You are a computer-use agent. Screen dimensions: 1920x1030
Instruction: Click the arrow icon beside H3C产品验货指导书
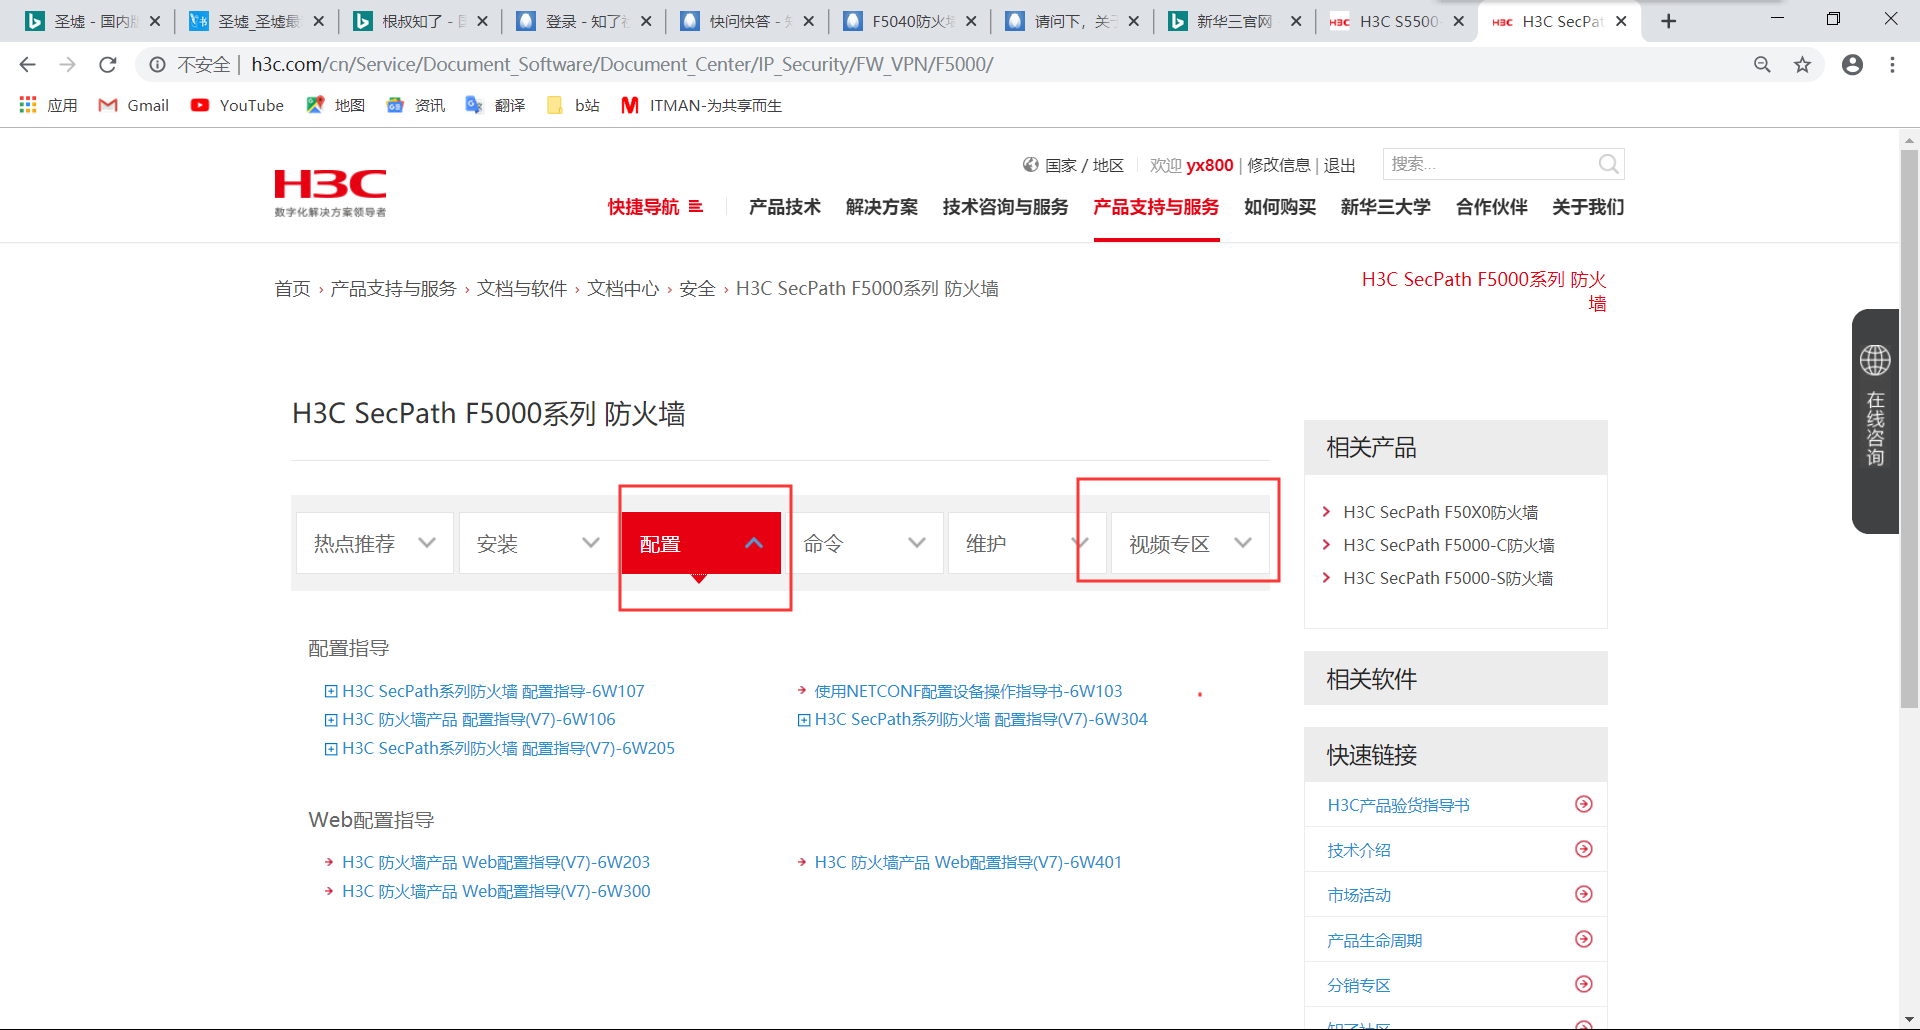pos(1584,804)
